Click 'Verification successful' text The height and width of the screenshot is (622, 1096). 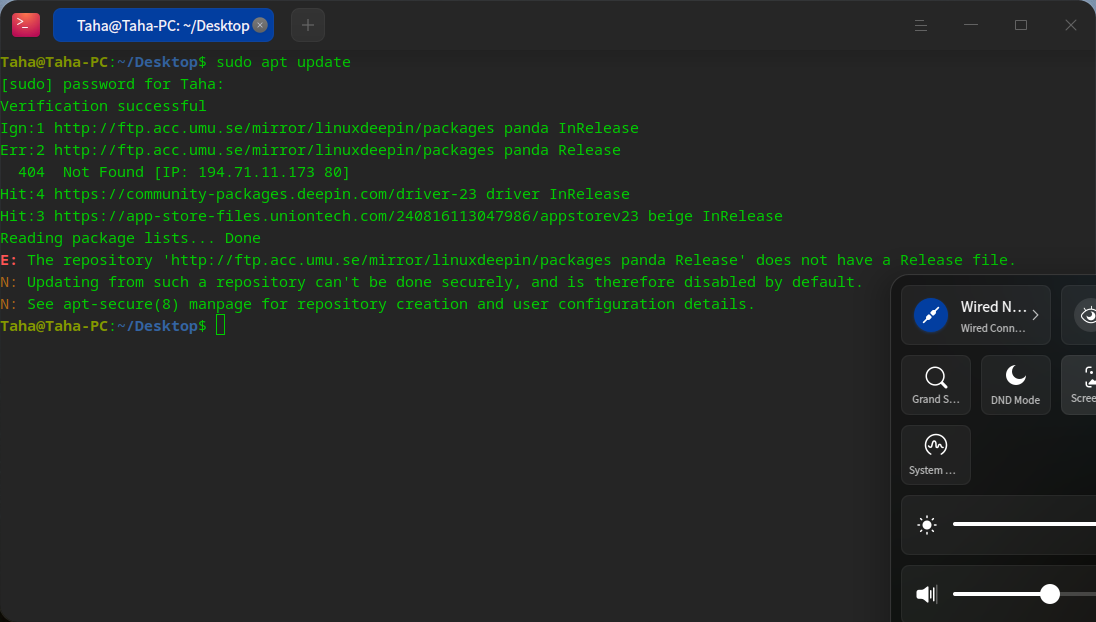pos(103,106)
